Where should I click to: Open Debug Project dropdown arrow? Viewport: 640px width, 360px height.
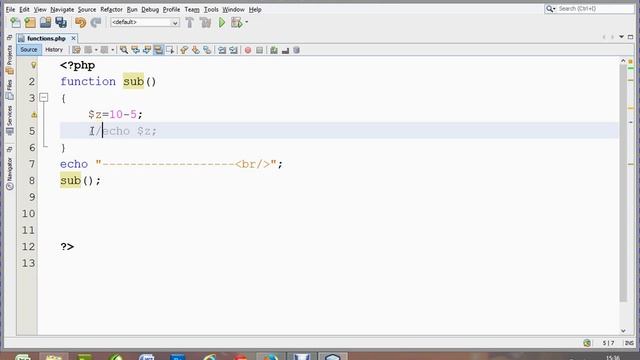[x=247, y=22]
